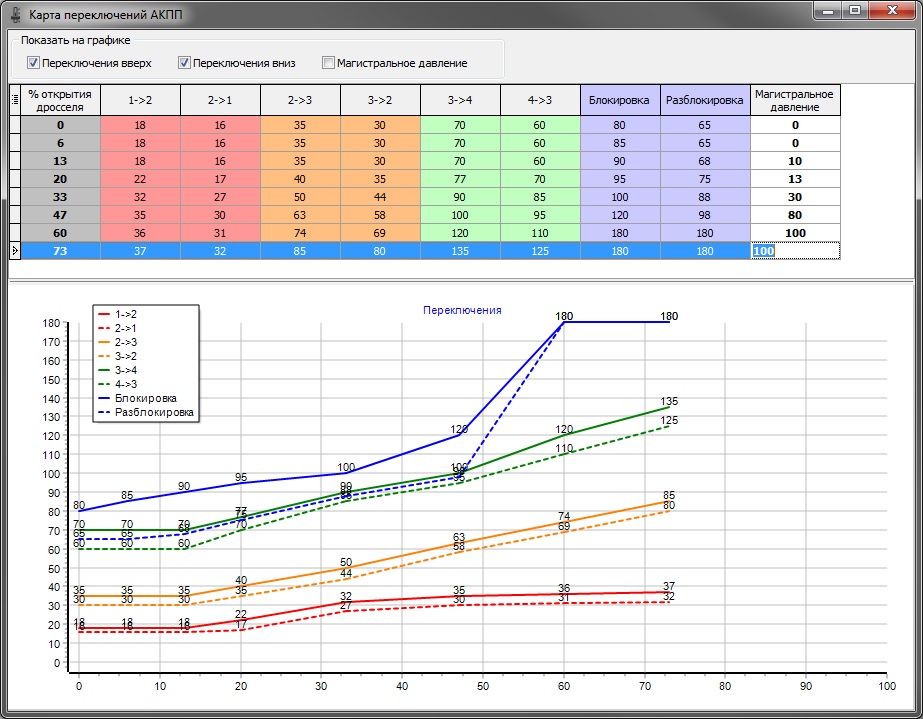Select throttle cell 13 in first column
Image resolution: width=923 pixels, height=719 pixels.
coord(61,161)
